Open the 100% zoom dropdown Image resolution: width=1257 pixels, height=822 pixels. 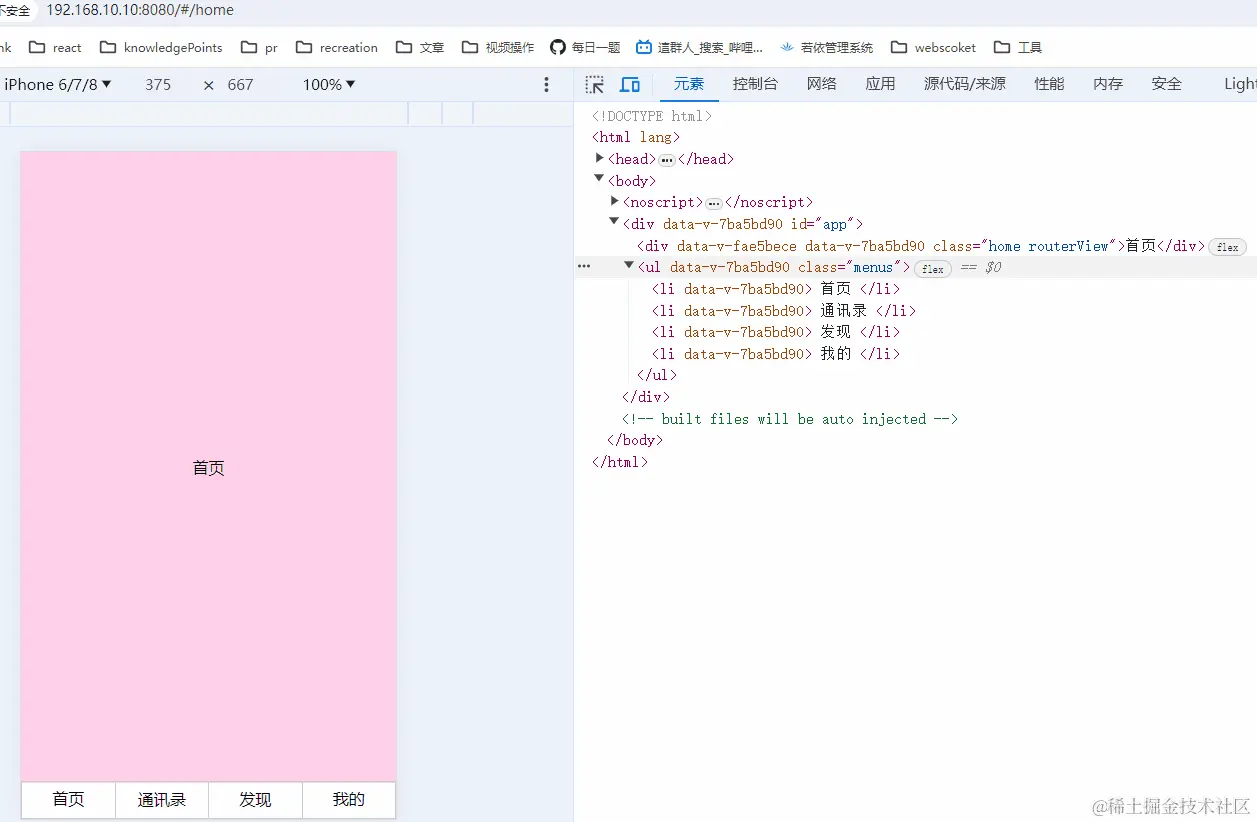329,85
